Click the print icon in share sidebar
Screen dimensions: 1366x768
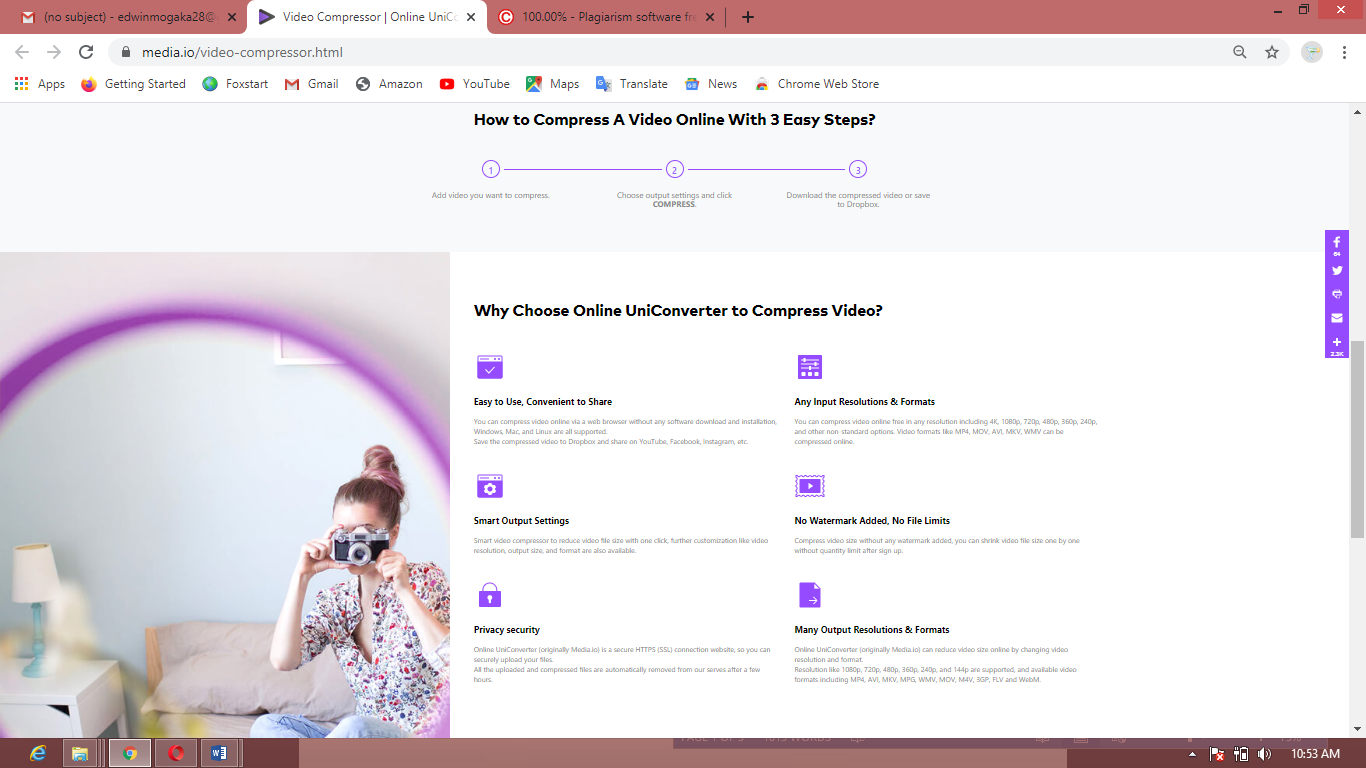pyautogui.click(x=1337, y=294)
